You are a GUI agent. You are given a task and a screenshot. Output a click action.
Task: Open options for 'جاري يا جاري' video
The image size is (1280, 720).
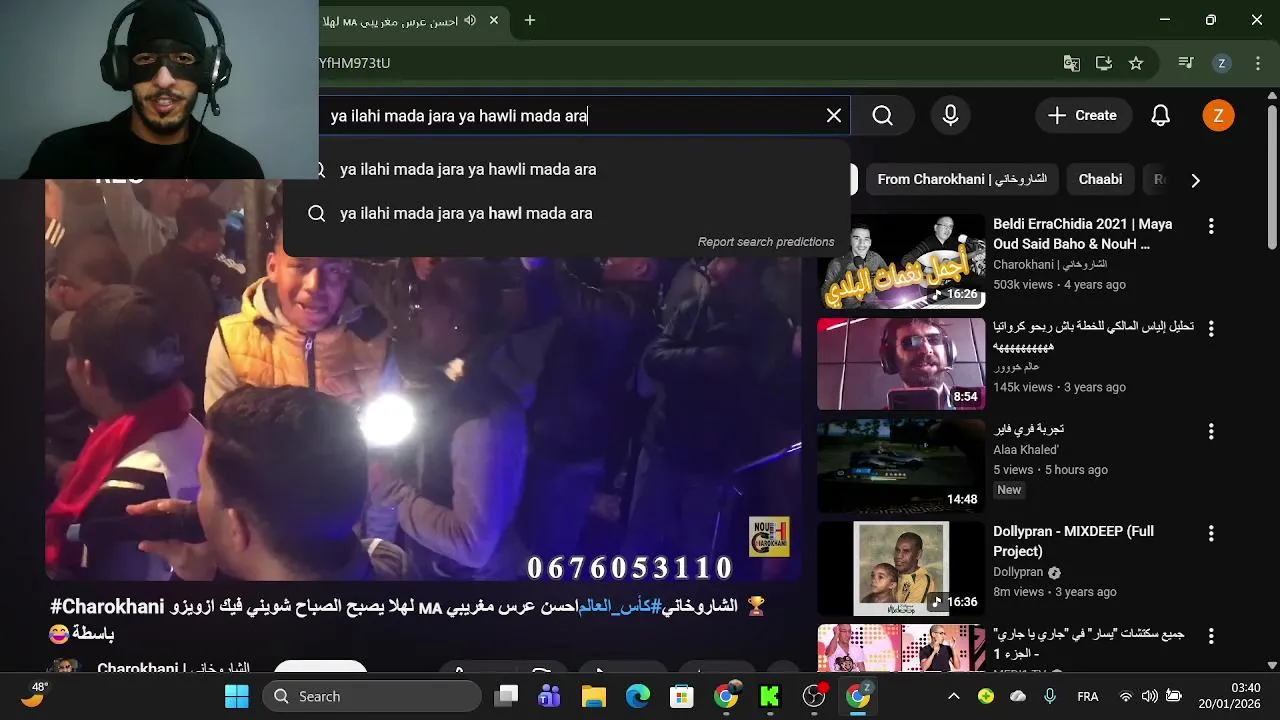pyautogui.click(x=1211, y=636)
